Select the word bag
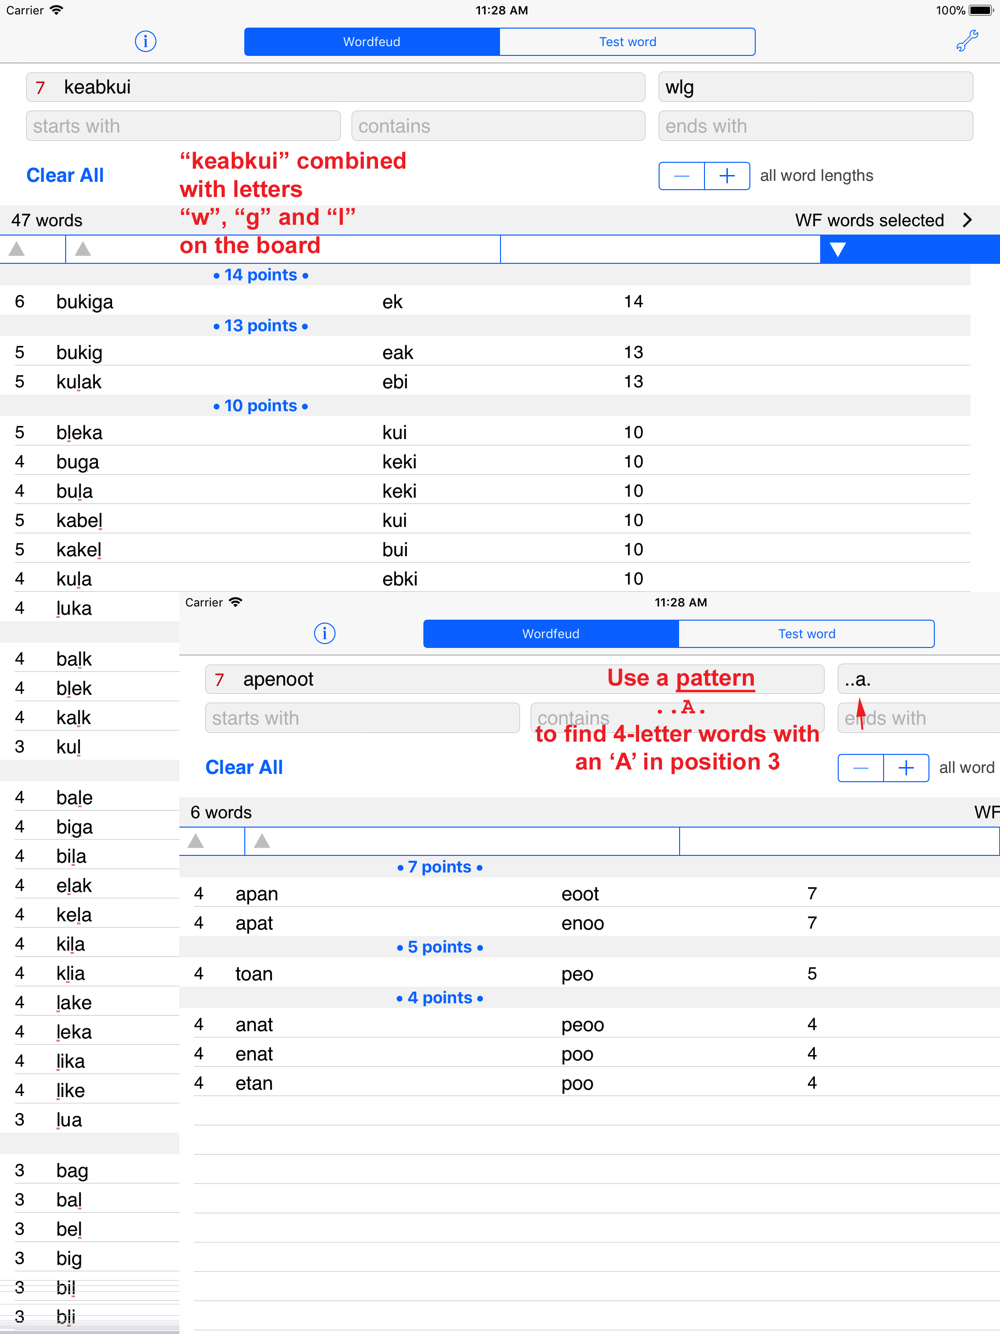This screenshot has width=1000, height=1334. click(72, 1170)
